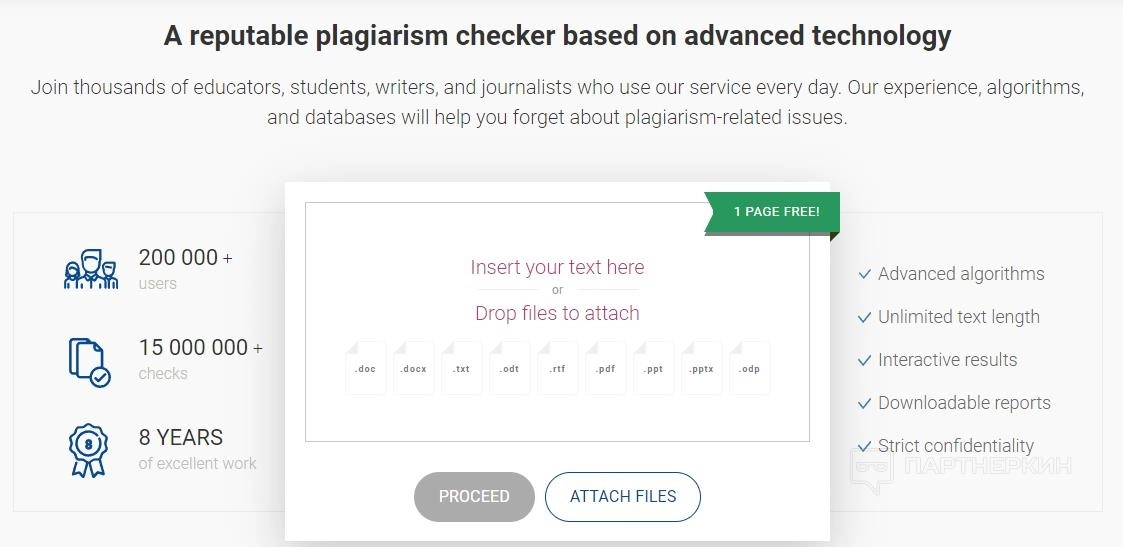Select the .pdf file format icon
Screen dimensions: 1123x547
coord(606,369)
